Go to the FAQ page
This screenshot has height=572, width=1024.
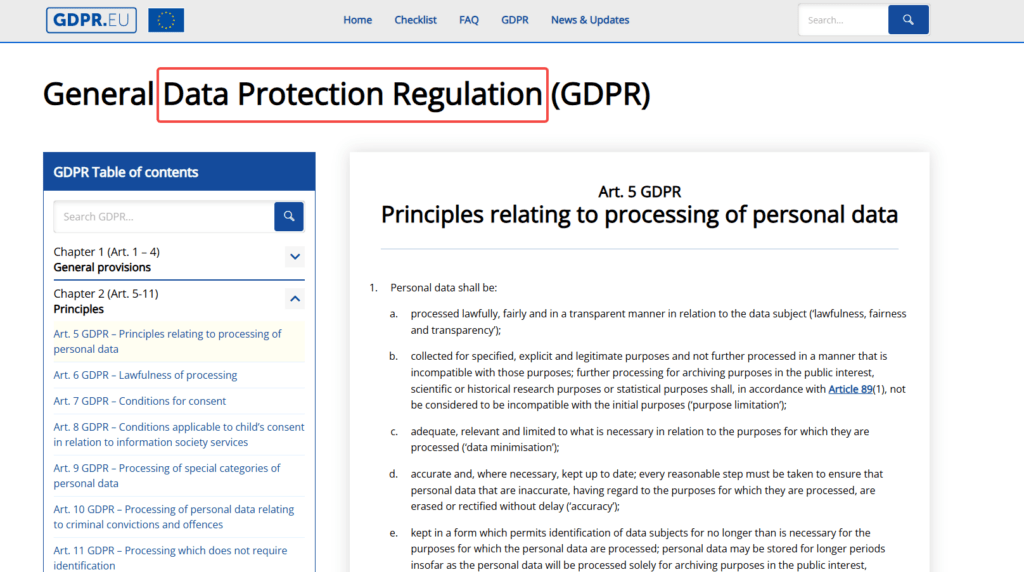pos(469,20)
